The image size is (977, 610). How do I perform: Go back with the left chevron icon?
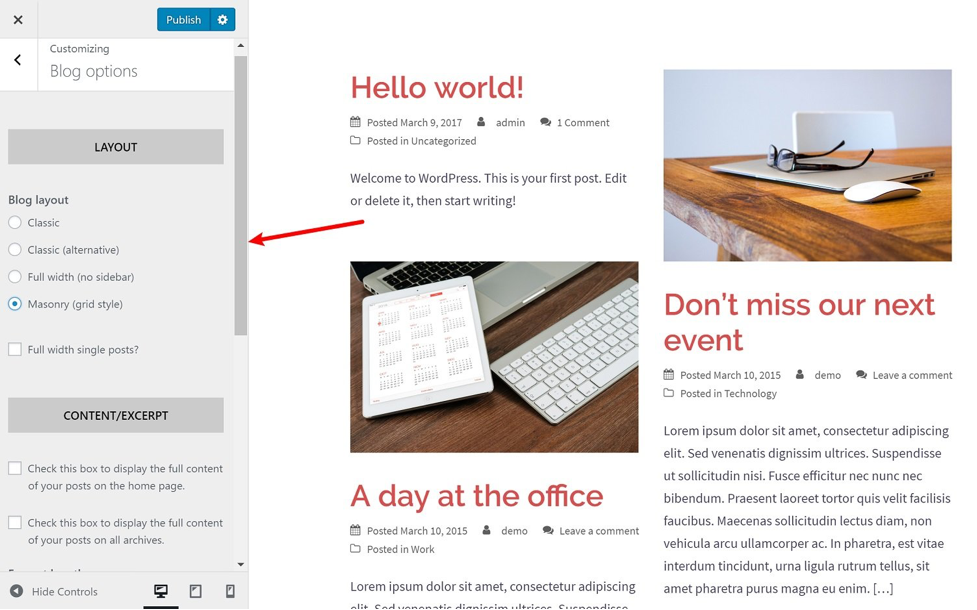(17, 60)
